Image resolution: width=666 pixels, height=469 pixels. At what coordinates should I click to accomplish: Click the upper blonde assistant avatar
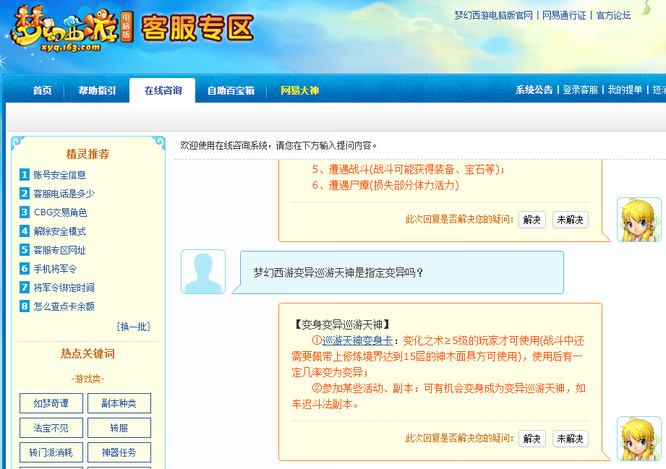[x=639, y=219]
